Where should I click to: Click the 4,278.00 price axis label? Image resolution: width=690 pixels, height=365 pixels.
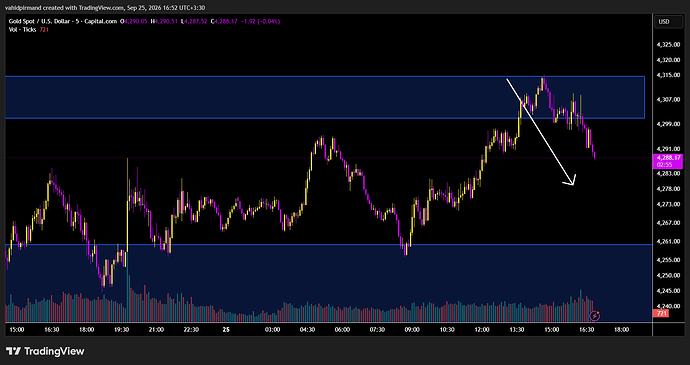668,189
